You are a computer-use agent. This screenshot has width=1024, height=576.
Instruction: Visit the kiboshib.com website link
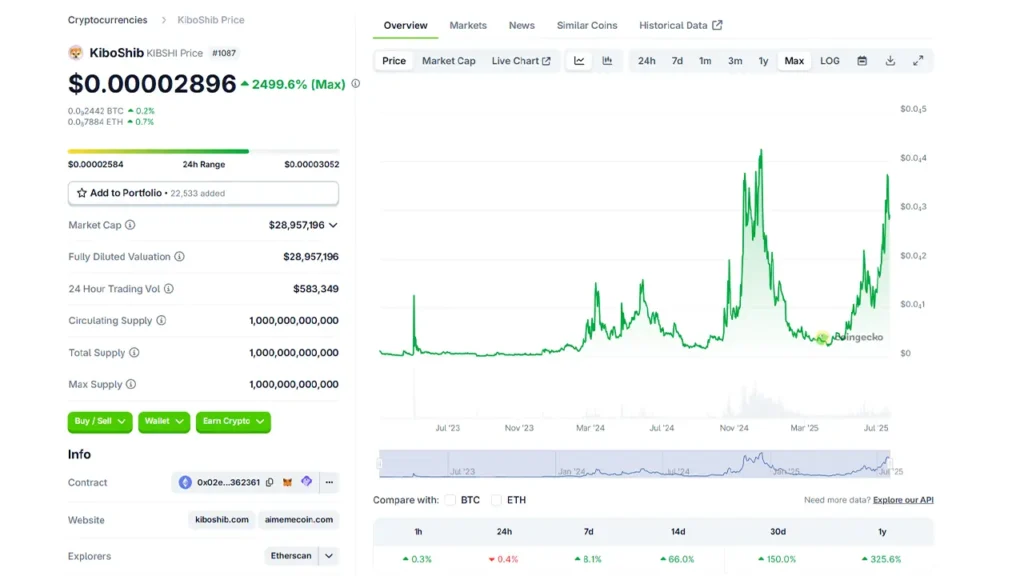tap(222, 520)
